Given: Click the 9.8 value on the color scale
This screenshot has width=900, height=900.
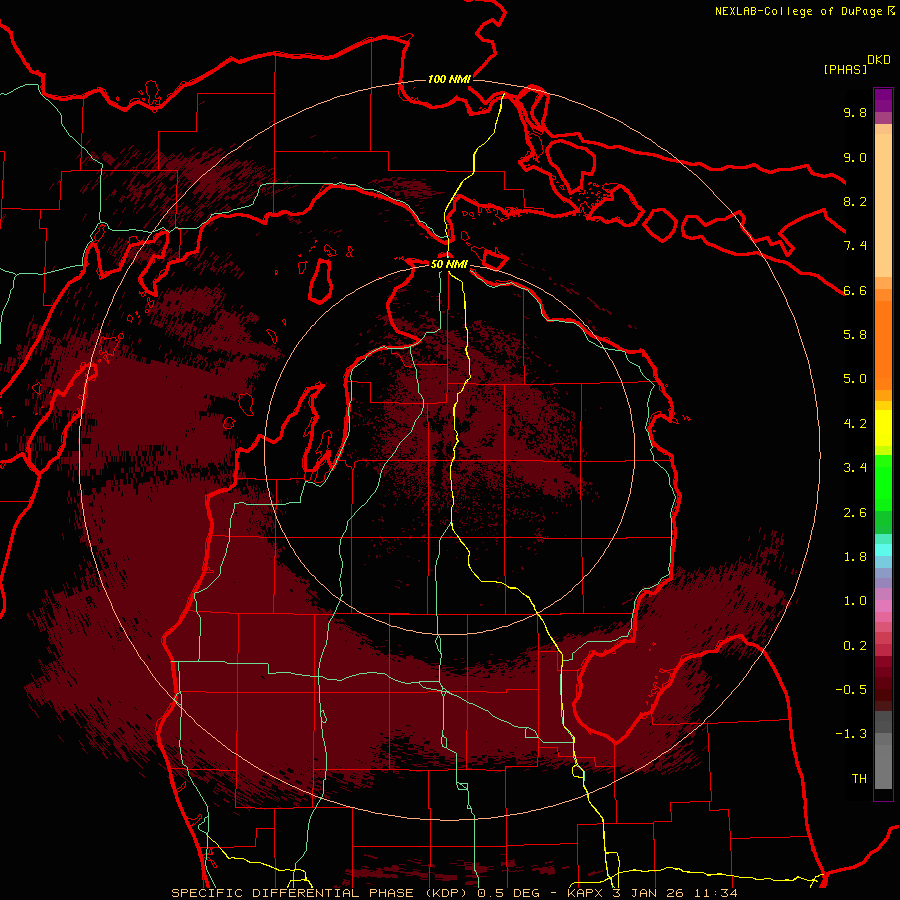Looking at the screenshot, I should (x=855, y=112).
